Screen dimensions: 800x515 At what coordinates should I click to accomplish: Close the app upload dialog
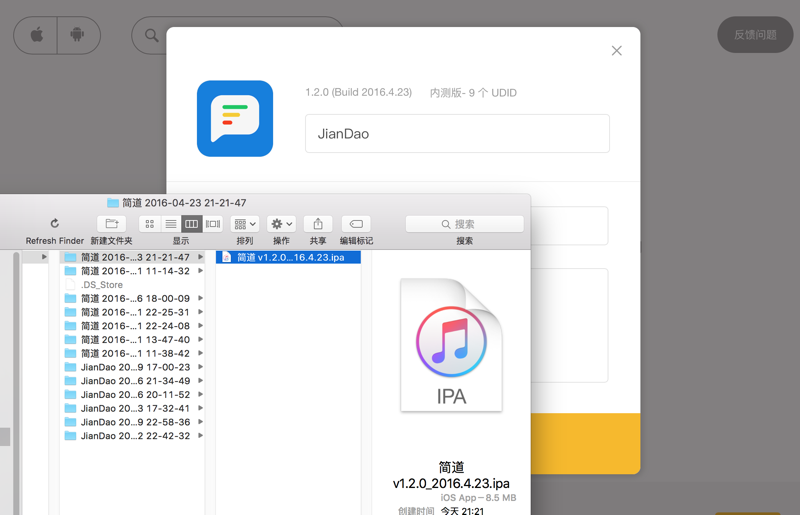(616, 51)
